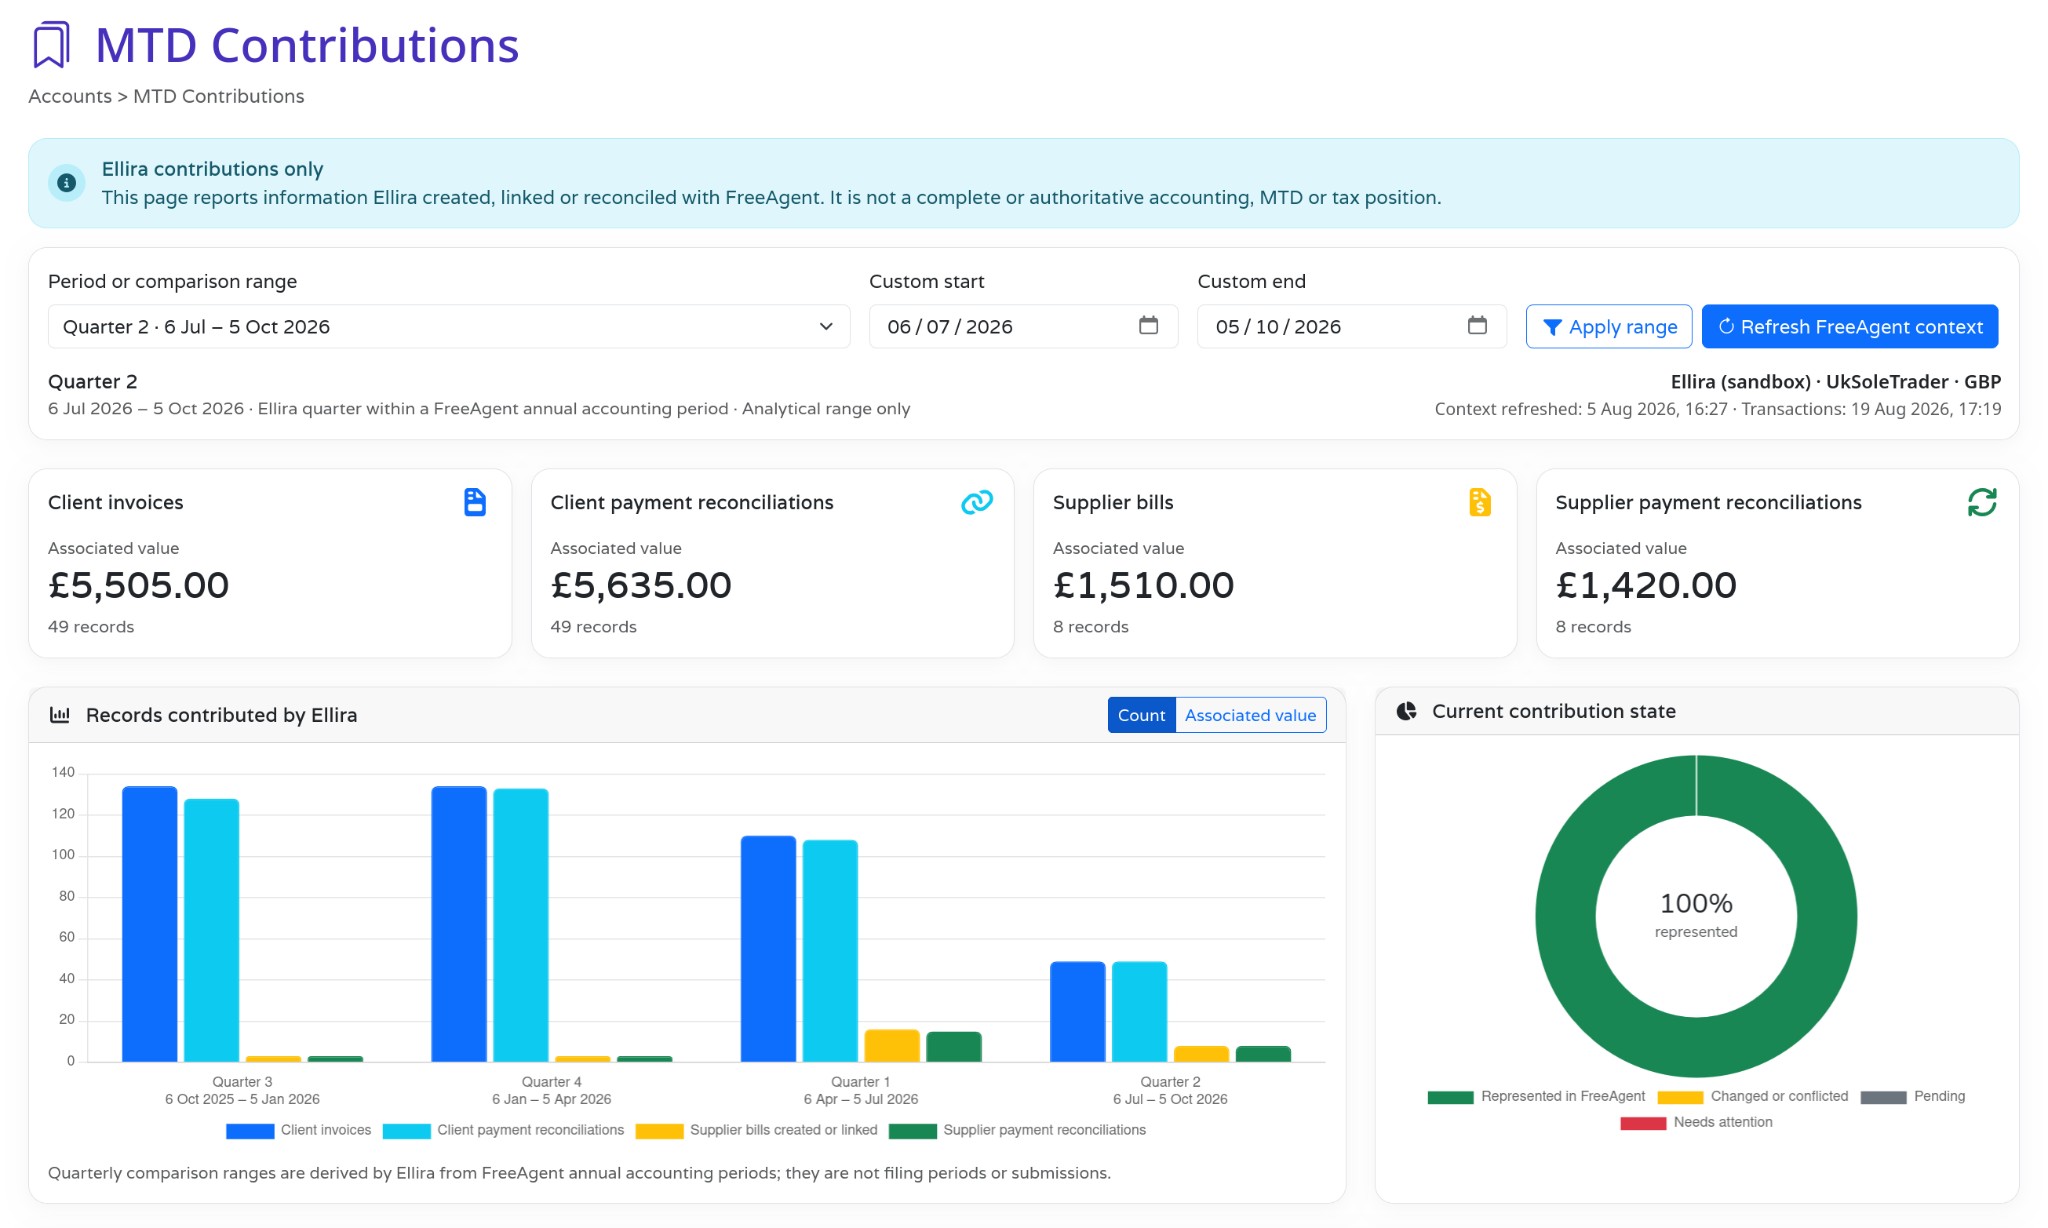Screen dimensions: 2048x1228
Task: Click MTD Contributions breadcrumb item
Action: coord(218,96)
